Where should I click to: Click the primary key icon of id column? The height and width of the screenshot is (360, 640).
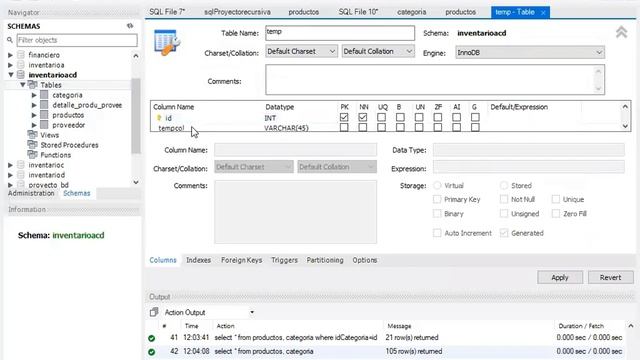(159, 118)
